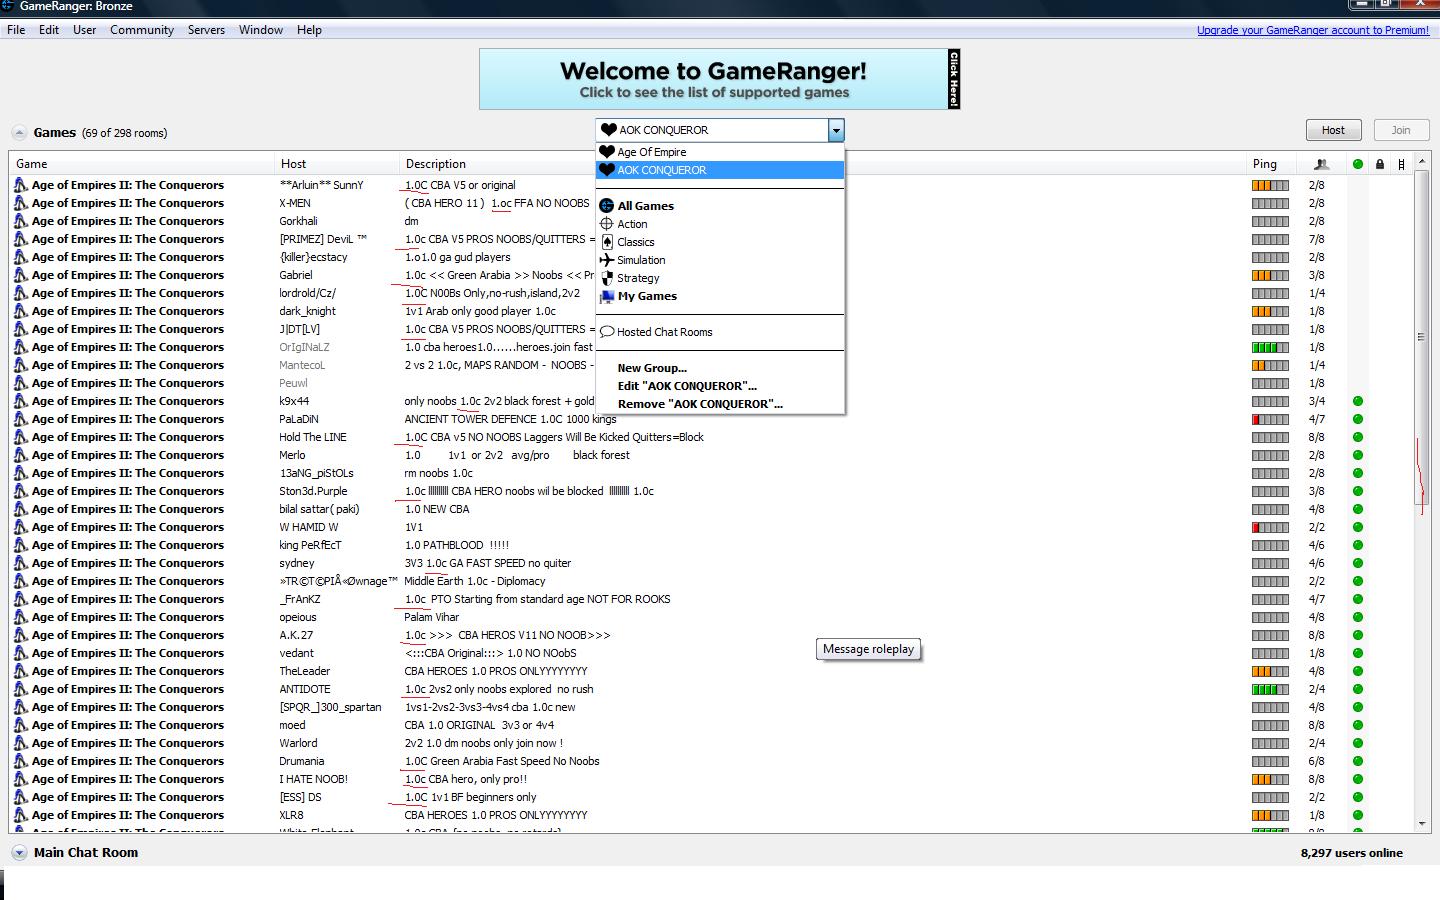The height and width of the screenshot is (900, 1440).
Task: Choose Remove "AOK CONQUEROR"... option
Action: click(x=700, y=404)
